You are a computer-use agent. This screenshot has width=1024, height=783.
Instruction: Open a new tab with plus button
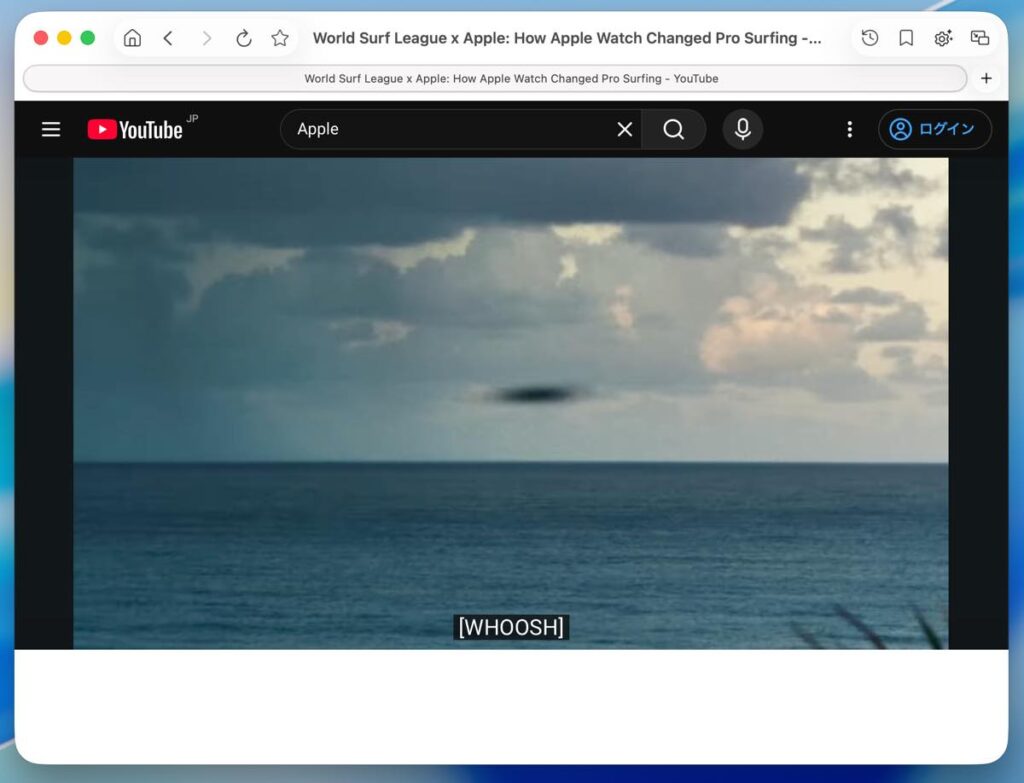[986, 78]
